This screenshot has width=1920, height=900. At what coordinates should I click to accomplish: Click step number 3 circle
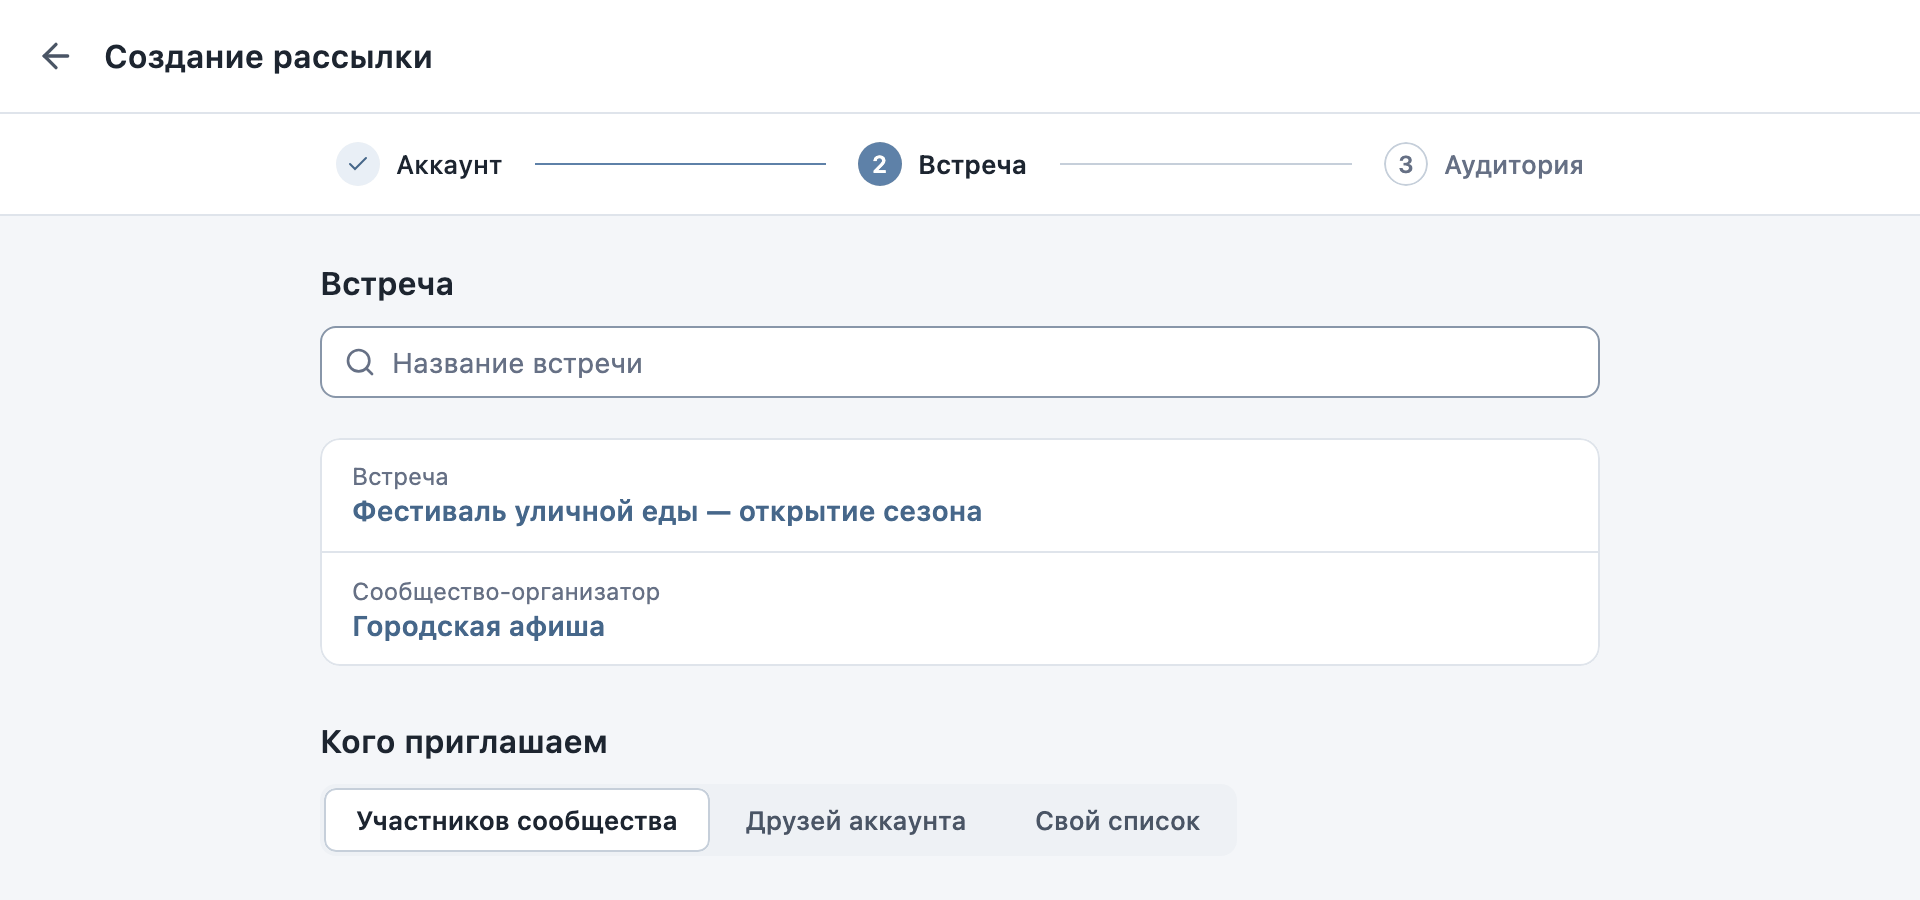[1406, 164]
